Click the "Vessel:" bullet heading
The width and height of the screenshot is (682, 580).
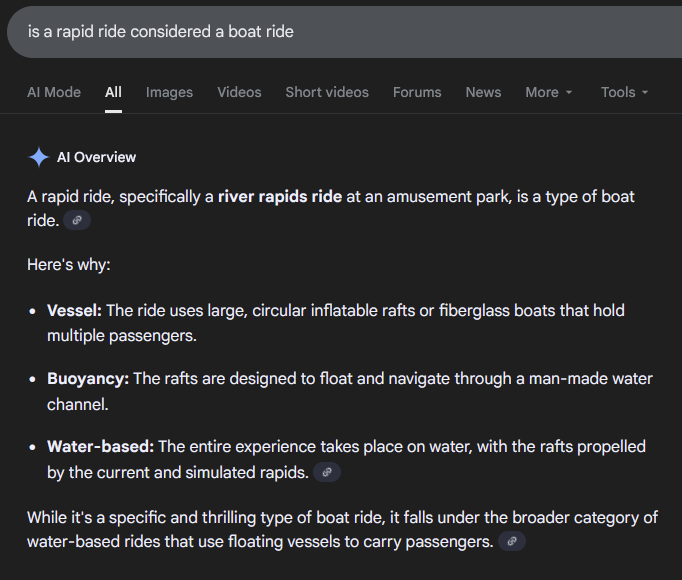74,310
